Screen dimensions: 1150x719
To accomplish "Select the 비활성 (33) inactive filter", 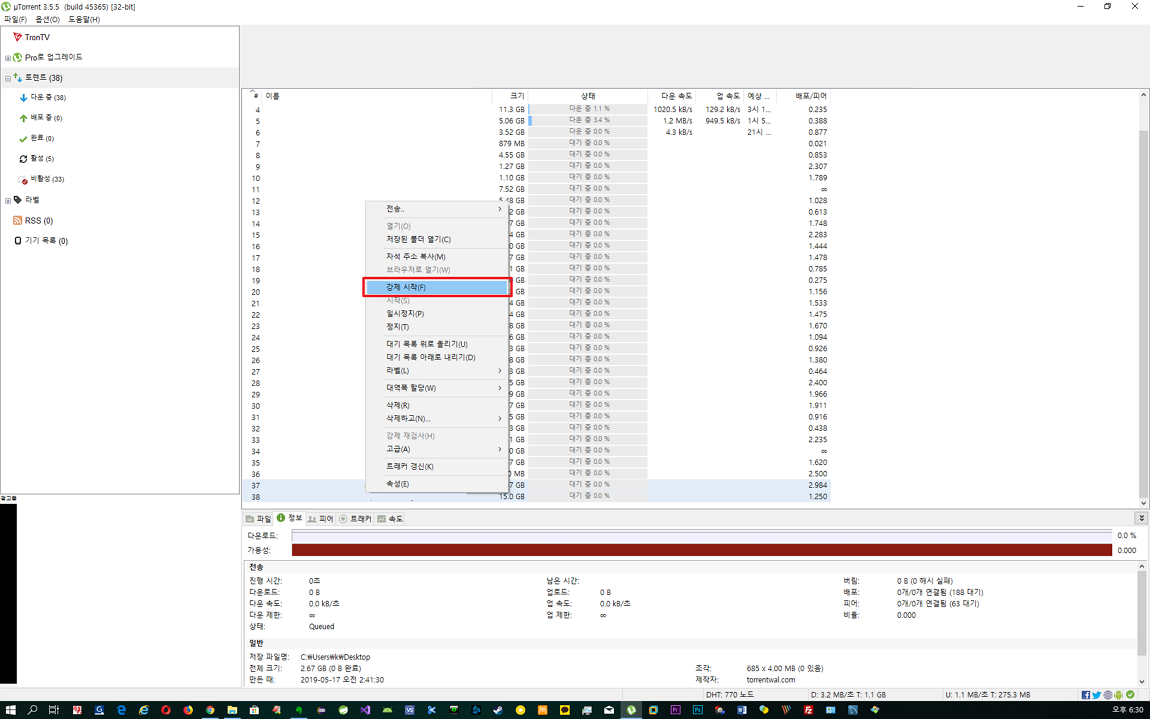I will click(41, 180).
